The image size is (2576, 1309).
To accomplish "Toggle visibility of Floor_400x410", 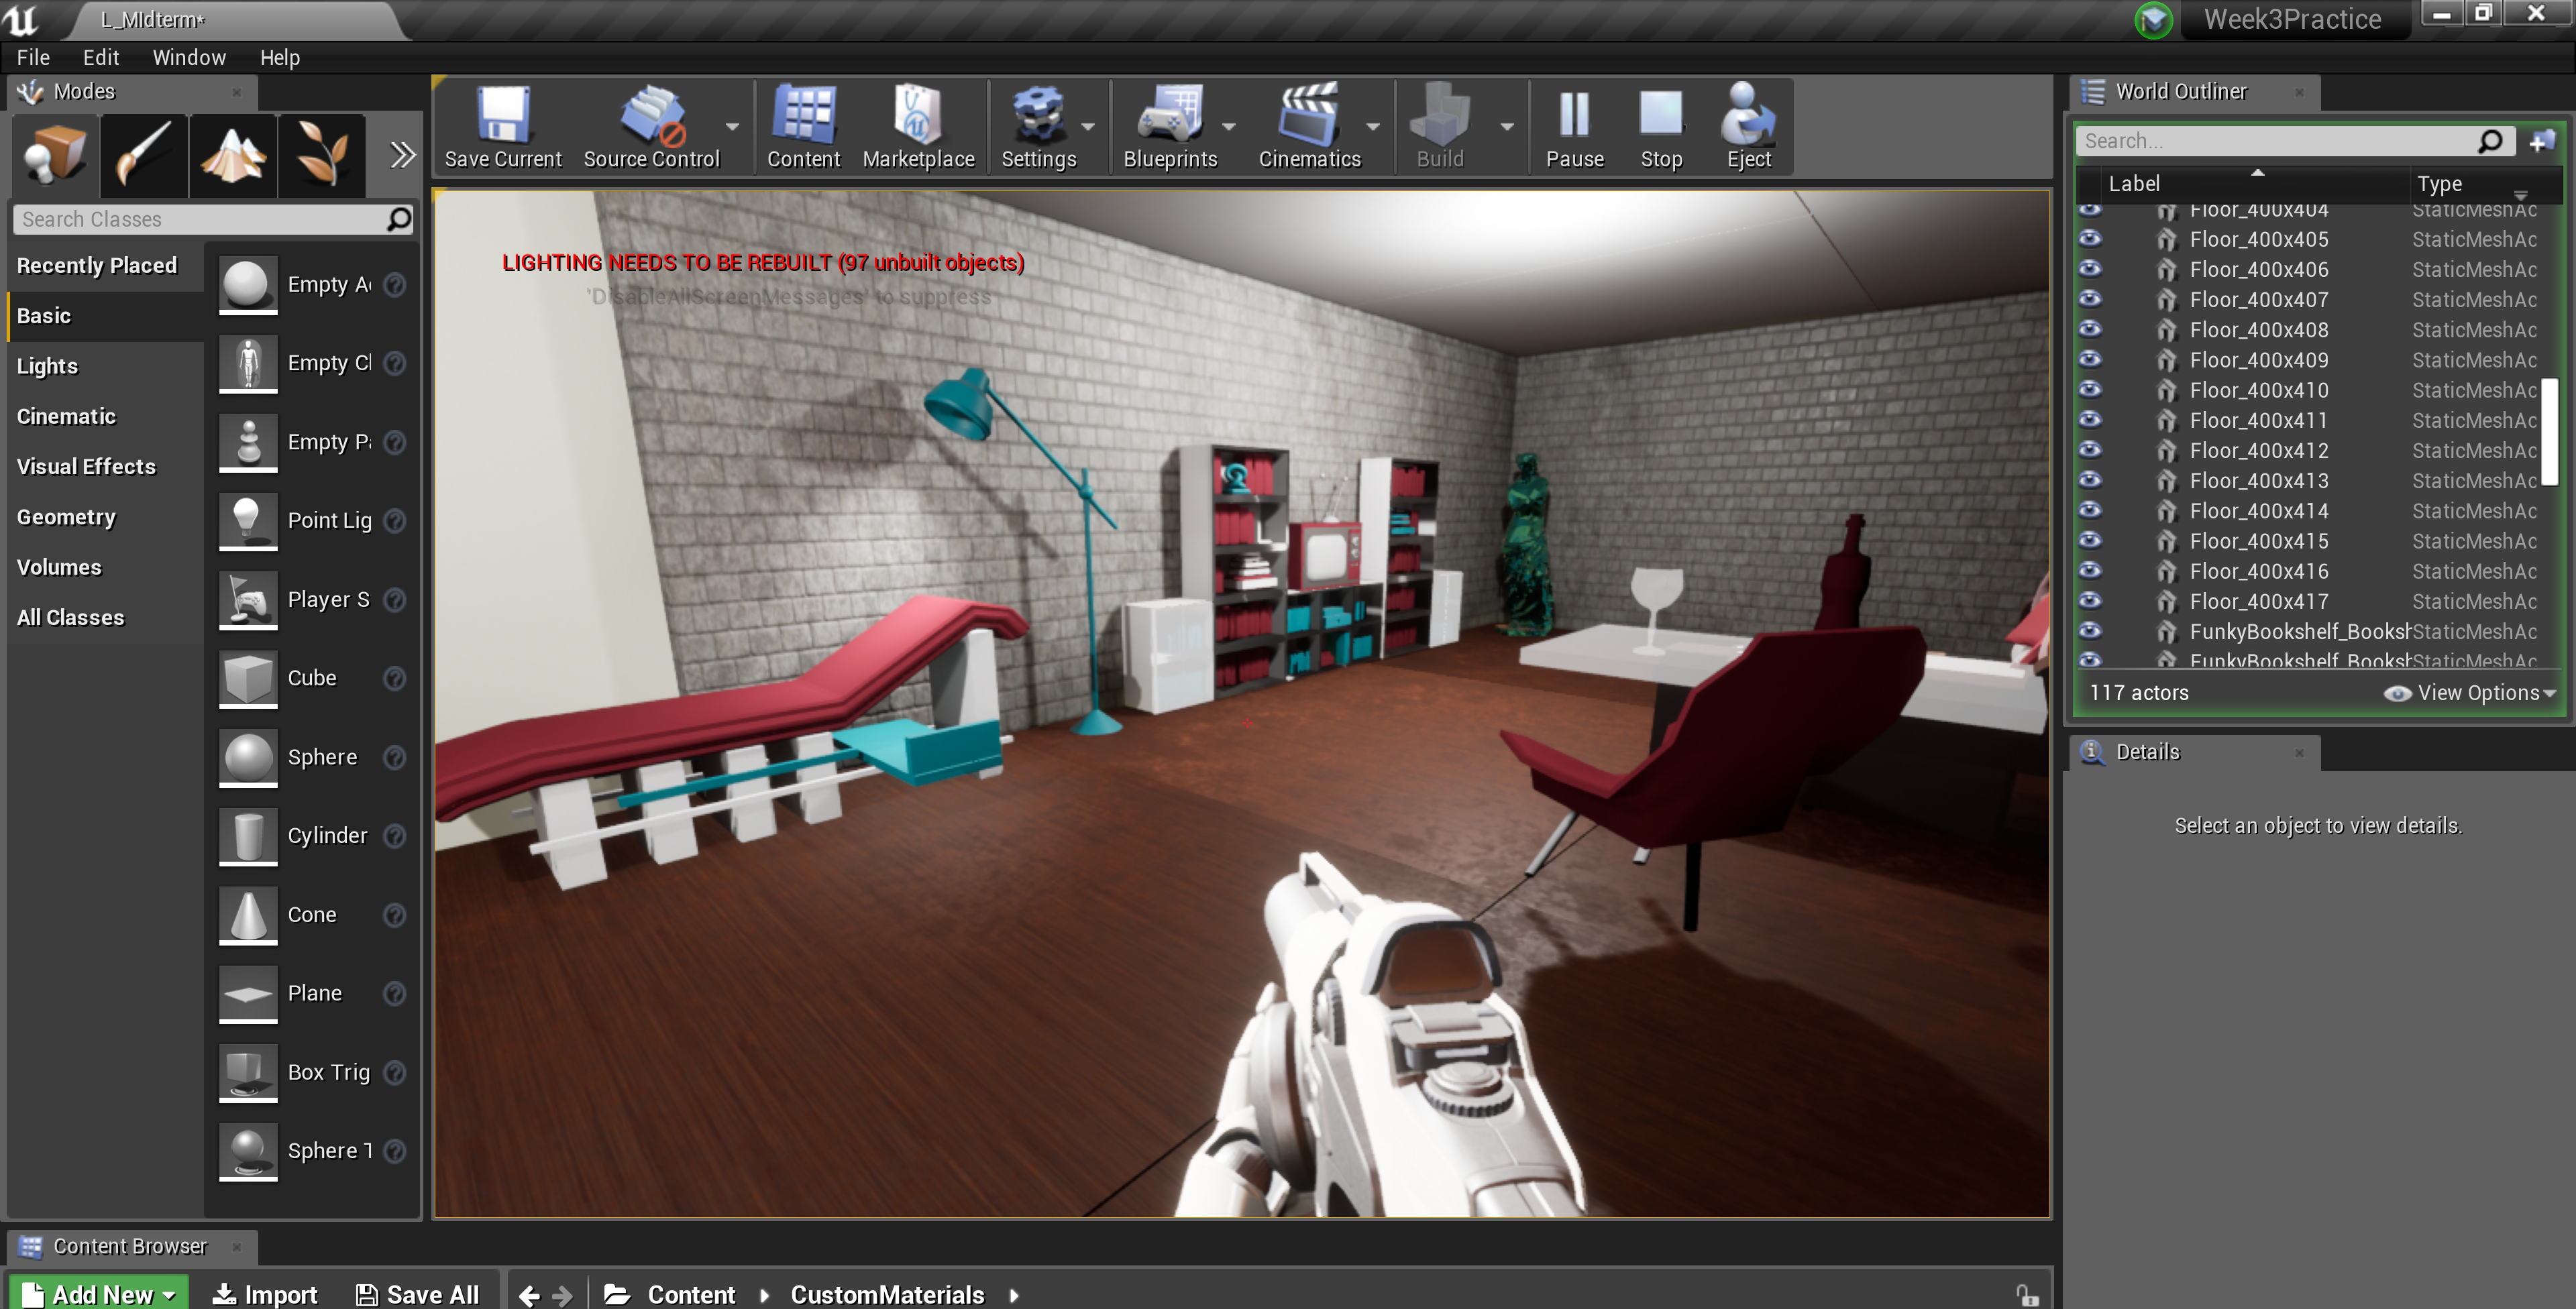I will 2090,389.
